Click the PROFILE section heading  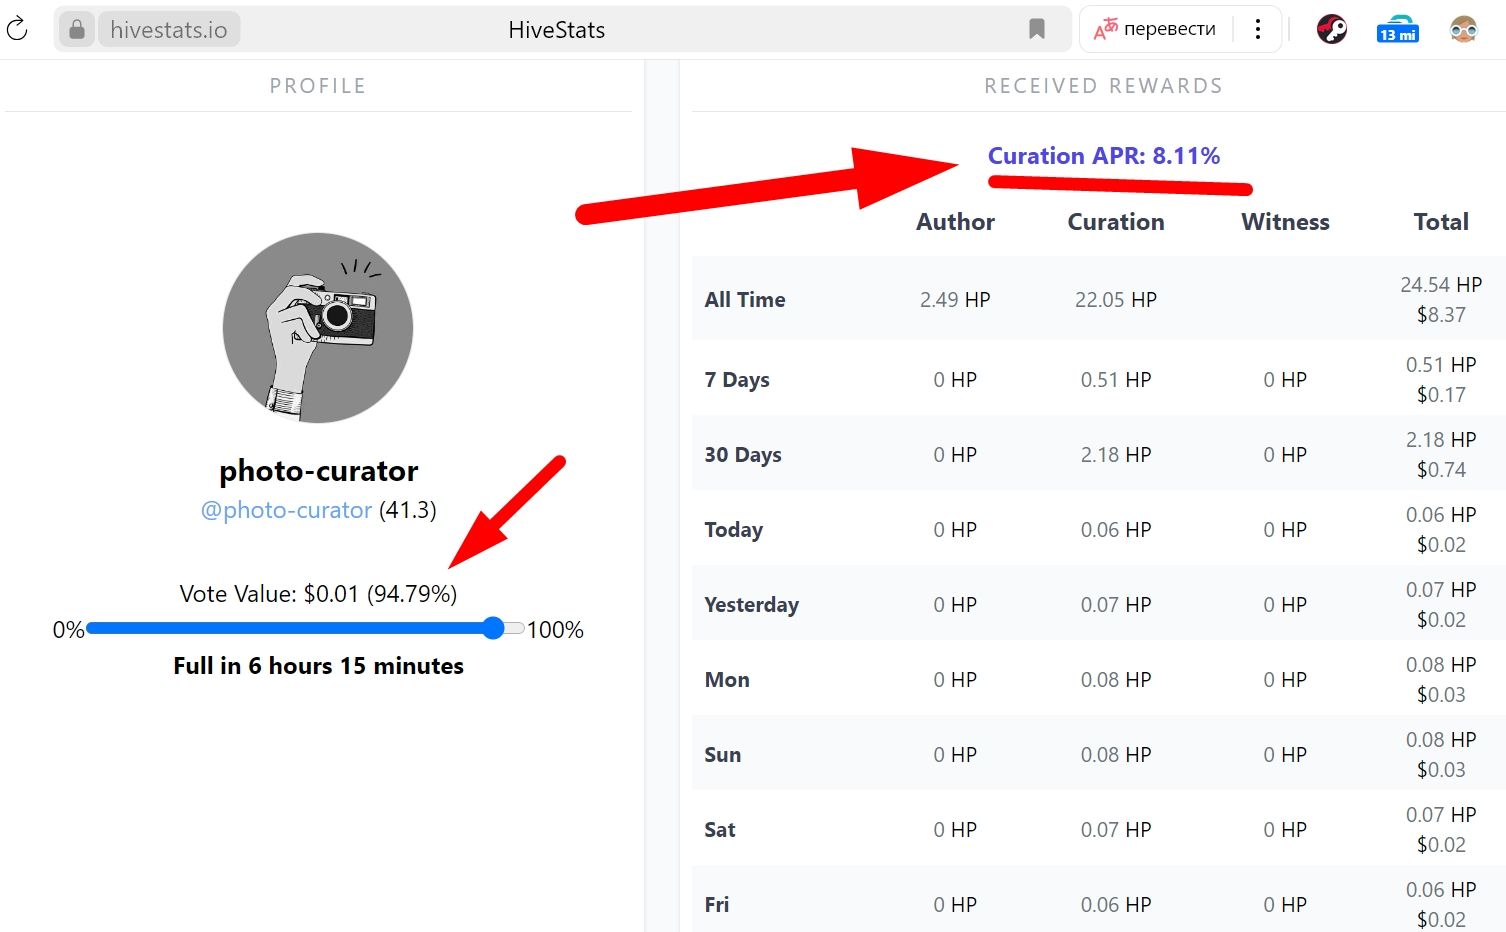click(x=318, y=86)
